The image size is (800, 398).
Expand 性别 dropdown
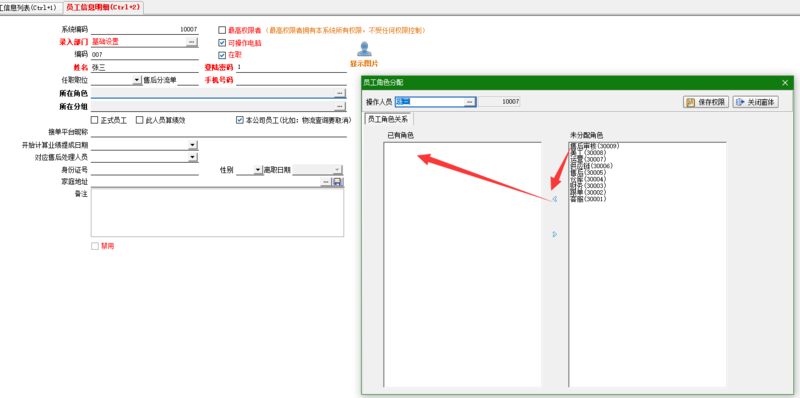coord(258,170)
